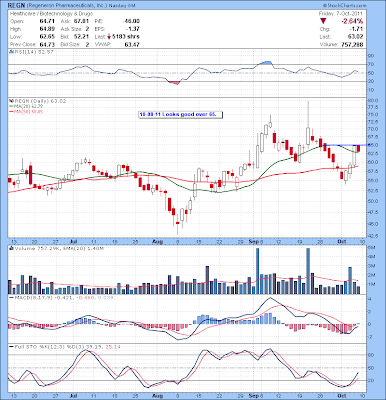The height and width of the screenshot is (400, 386).
Task: Click the -2.64% percent change
Action: pyautogui.click(x=352, y=21)
